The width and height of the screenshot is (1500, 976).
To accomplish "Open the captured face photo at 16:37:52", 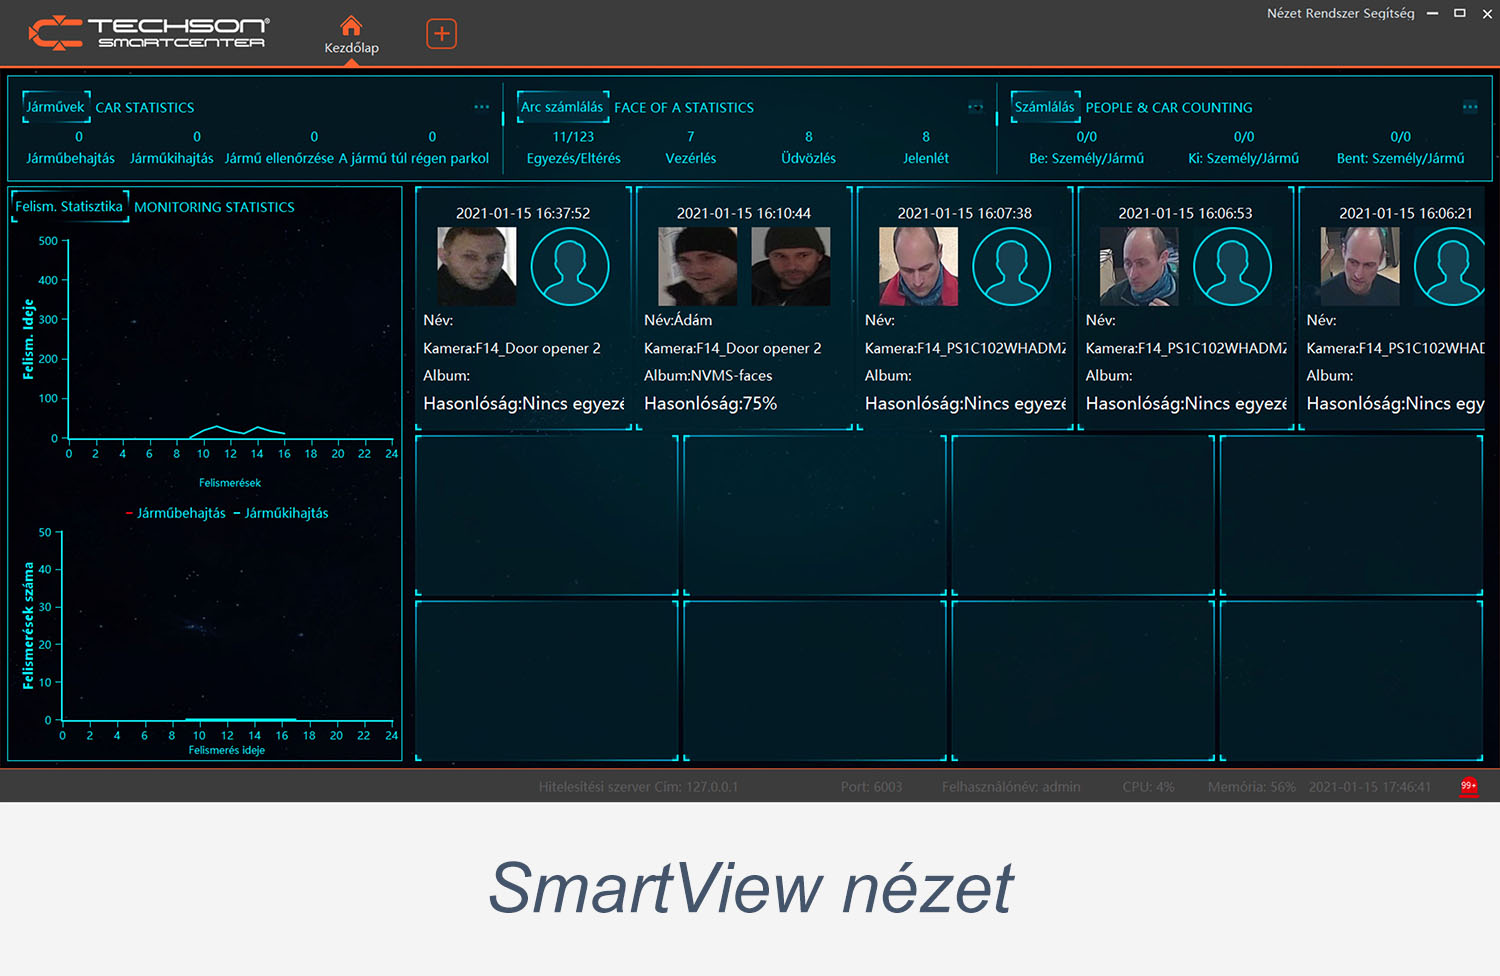I will point(477,266).
